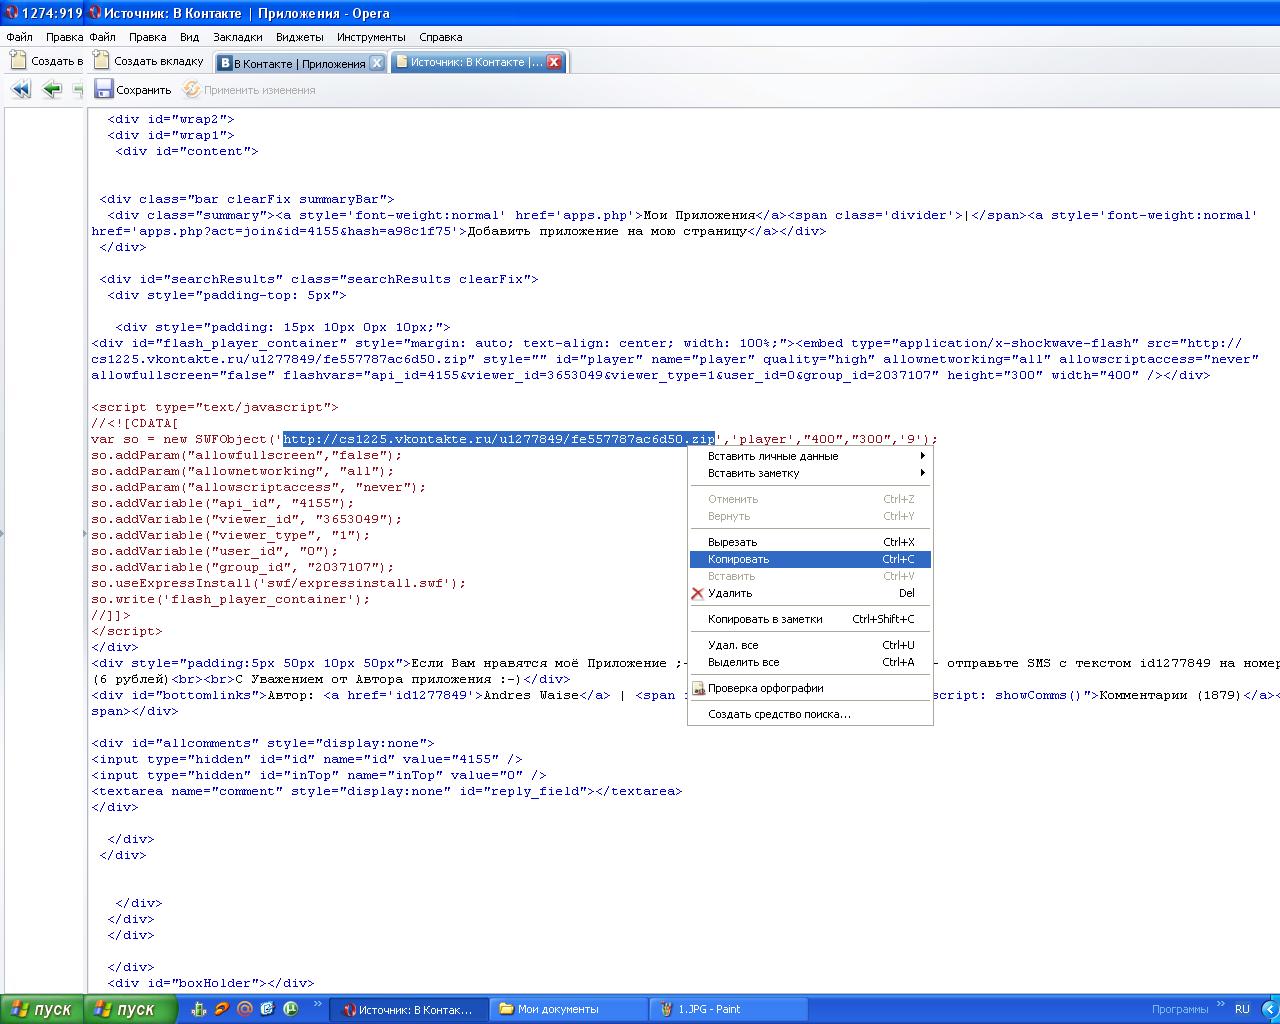Click the rewind double-arrow toolbar icon
The image size is (1280, 1024).
point(21,90)
